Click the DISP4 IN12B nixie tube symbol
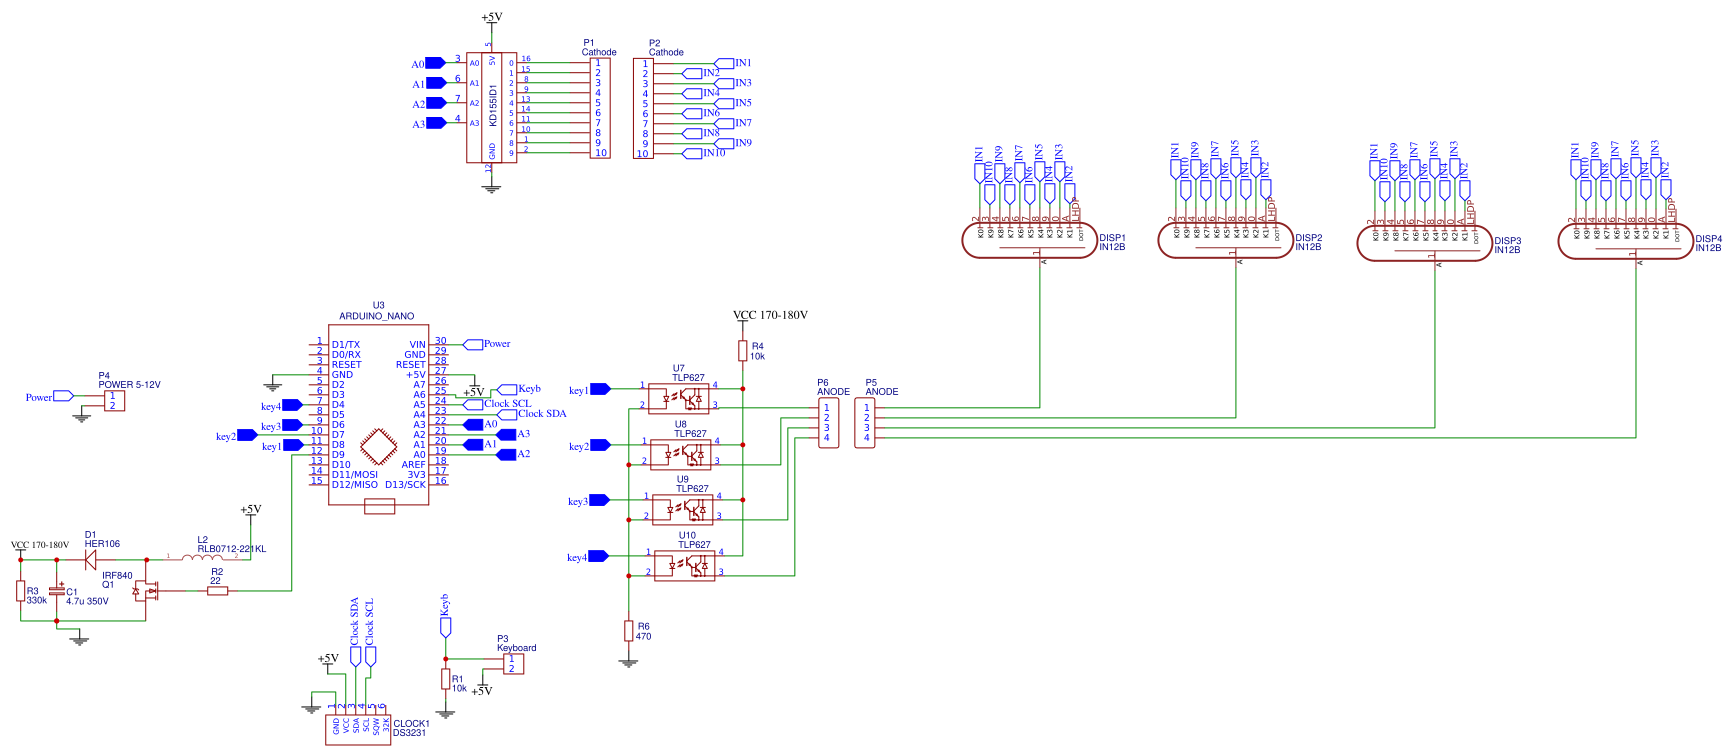The height and width of the screenshot is (755, 1733). pos(1626,241)
